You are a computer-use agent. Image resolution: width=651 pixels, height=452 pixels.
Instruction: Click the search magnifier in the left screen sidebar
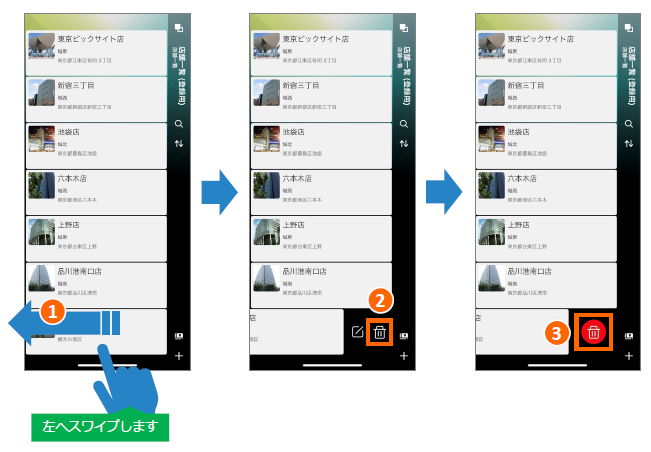[179, 124]
